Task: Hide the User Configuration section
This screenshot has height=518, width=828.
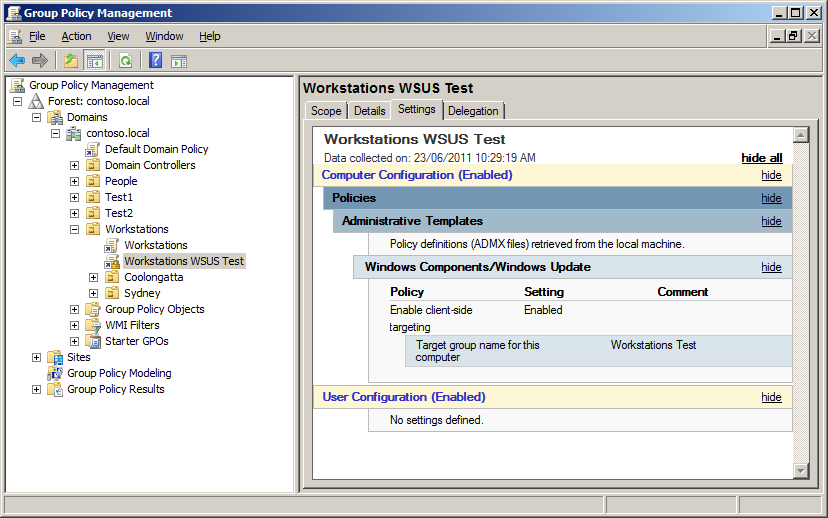Action: click(x=771, y=397)
